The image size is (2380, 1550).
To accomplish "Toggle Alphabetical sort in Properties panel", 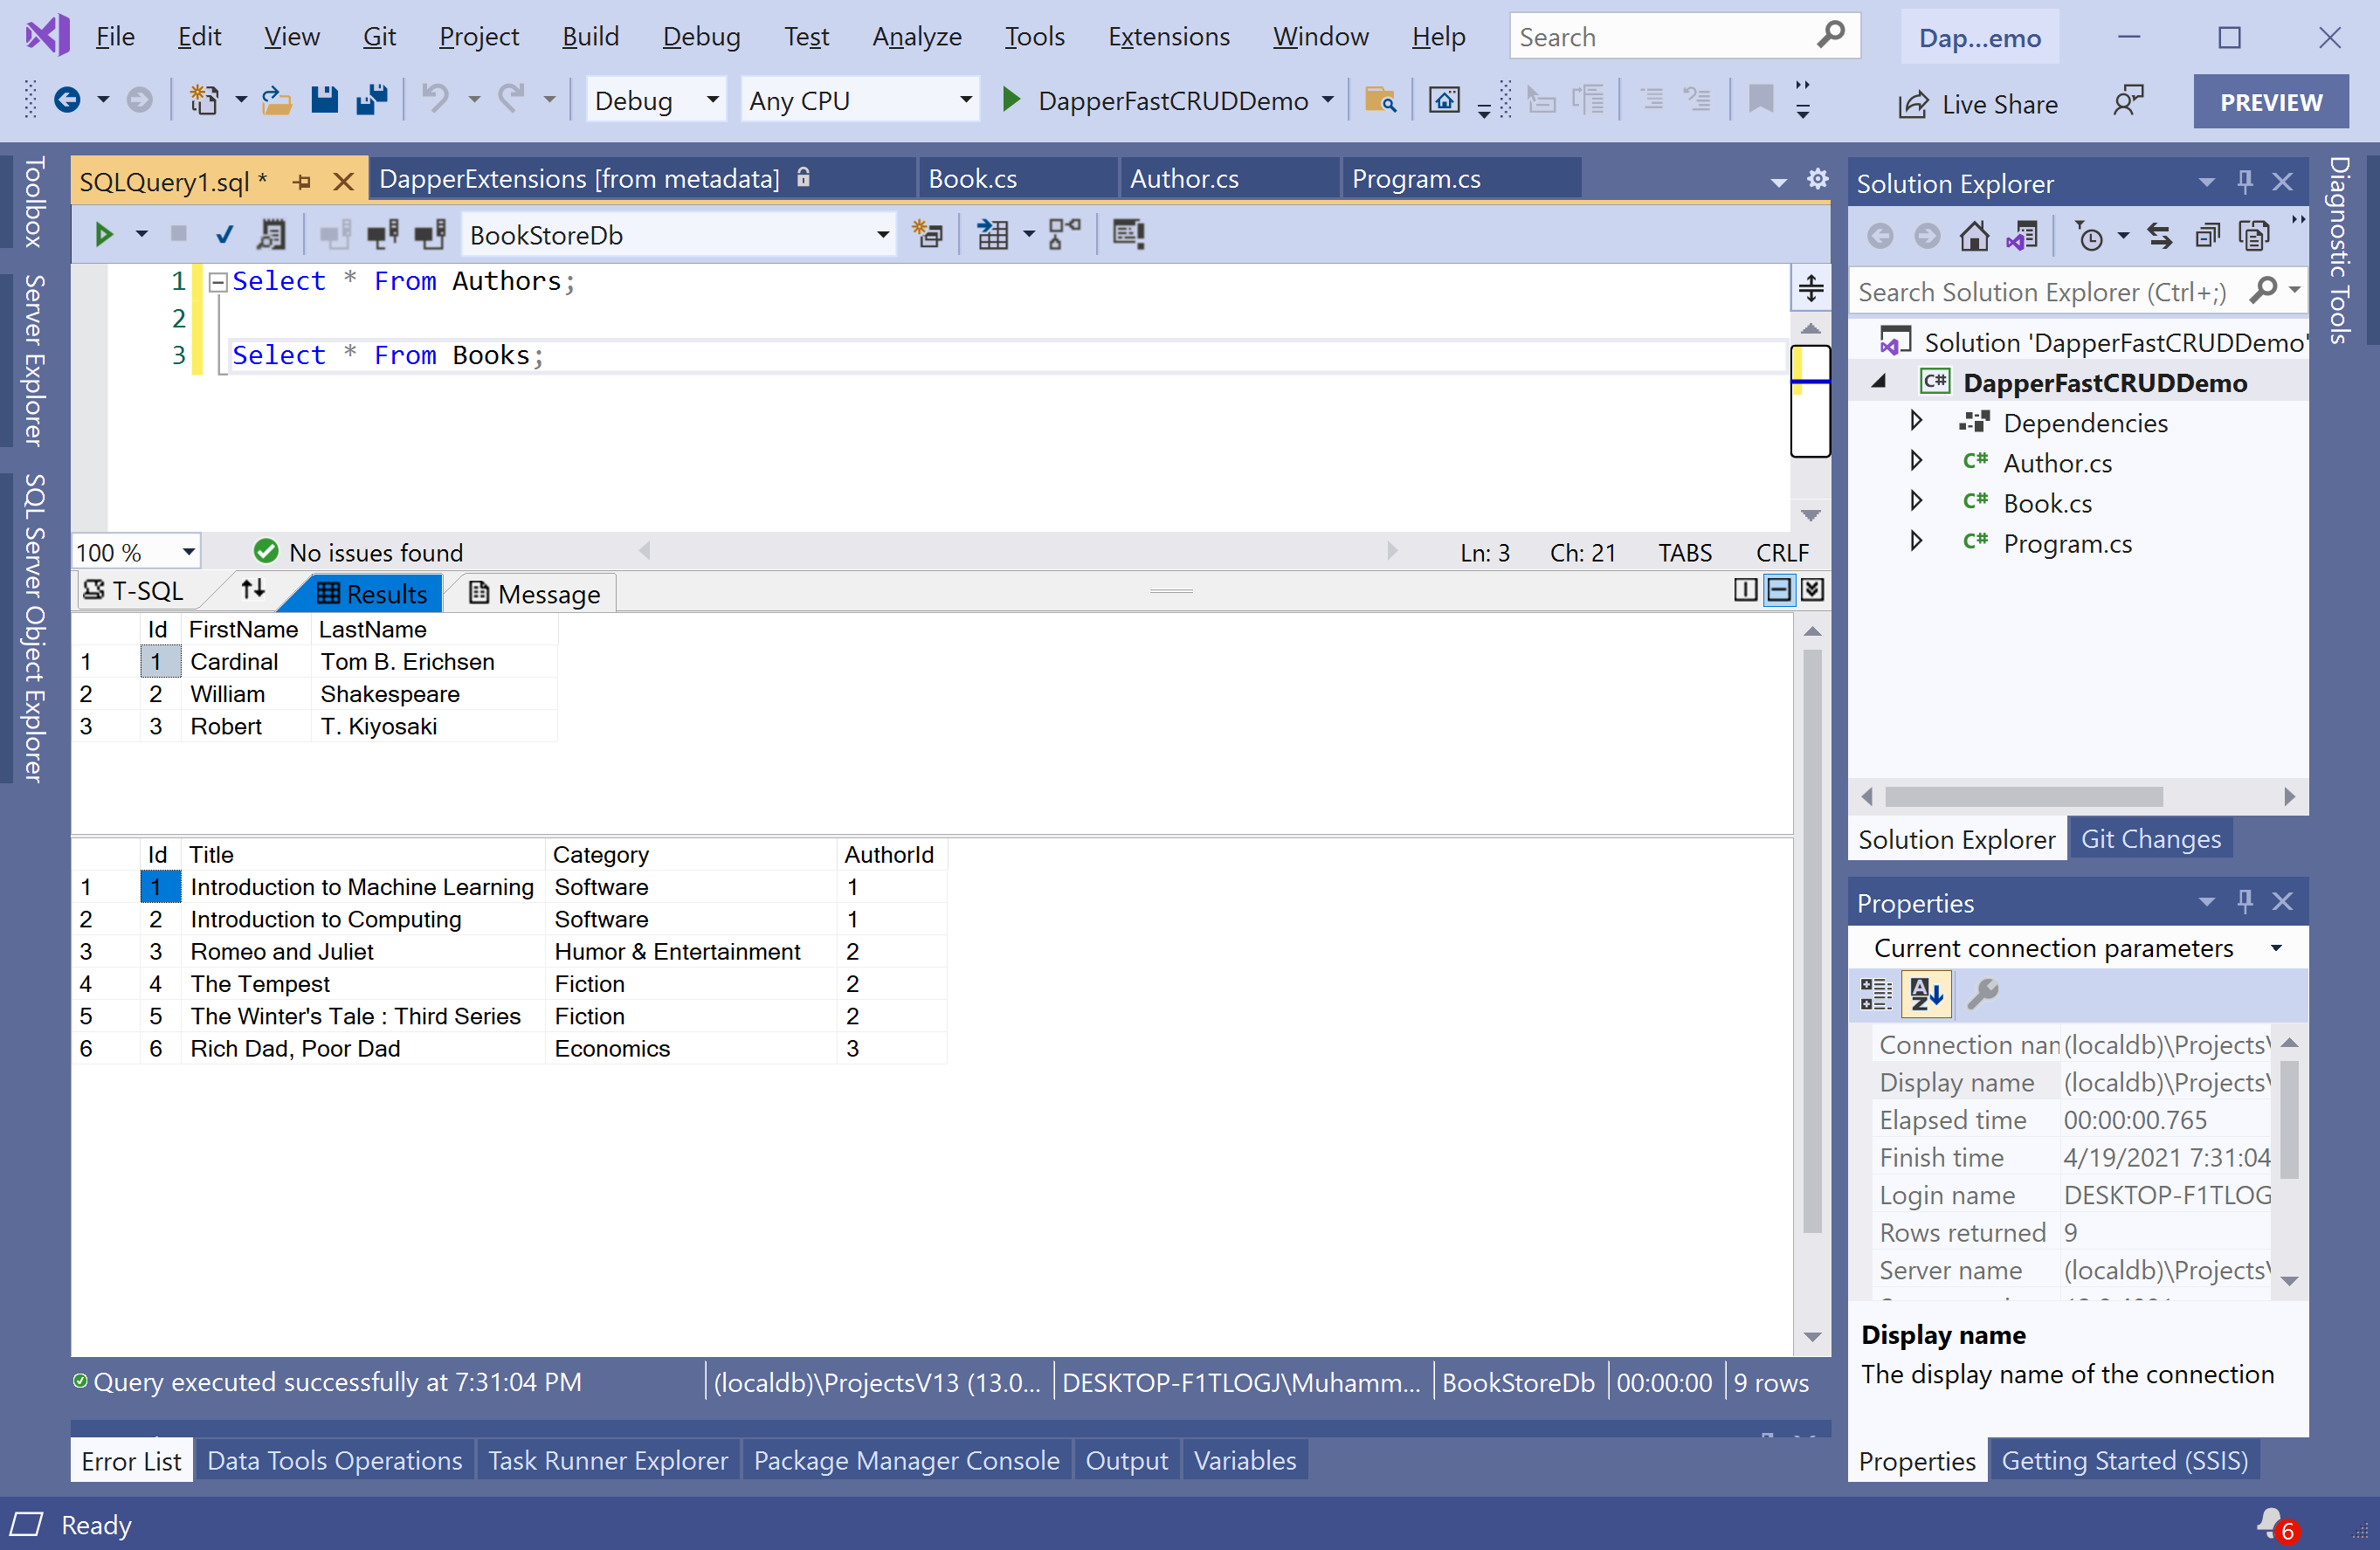I will (x=1926, y=994).
